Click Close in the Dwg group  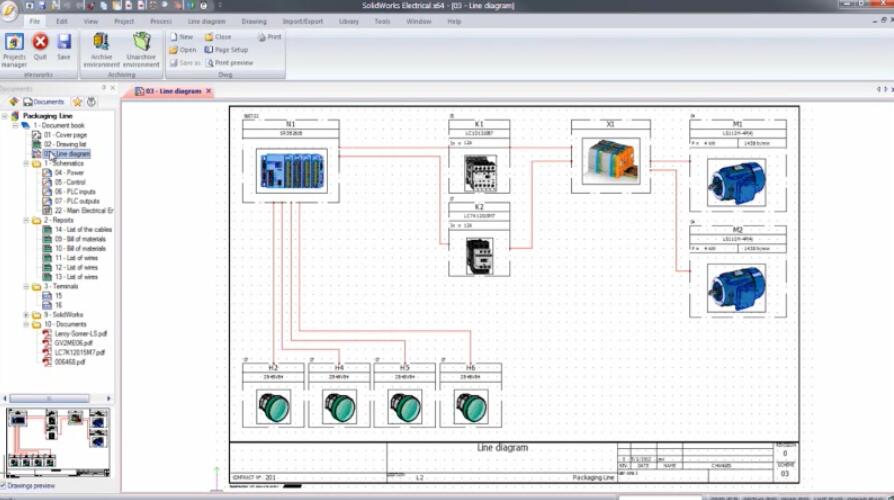(x=218, y=36)
